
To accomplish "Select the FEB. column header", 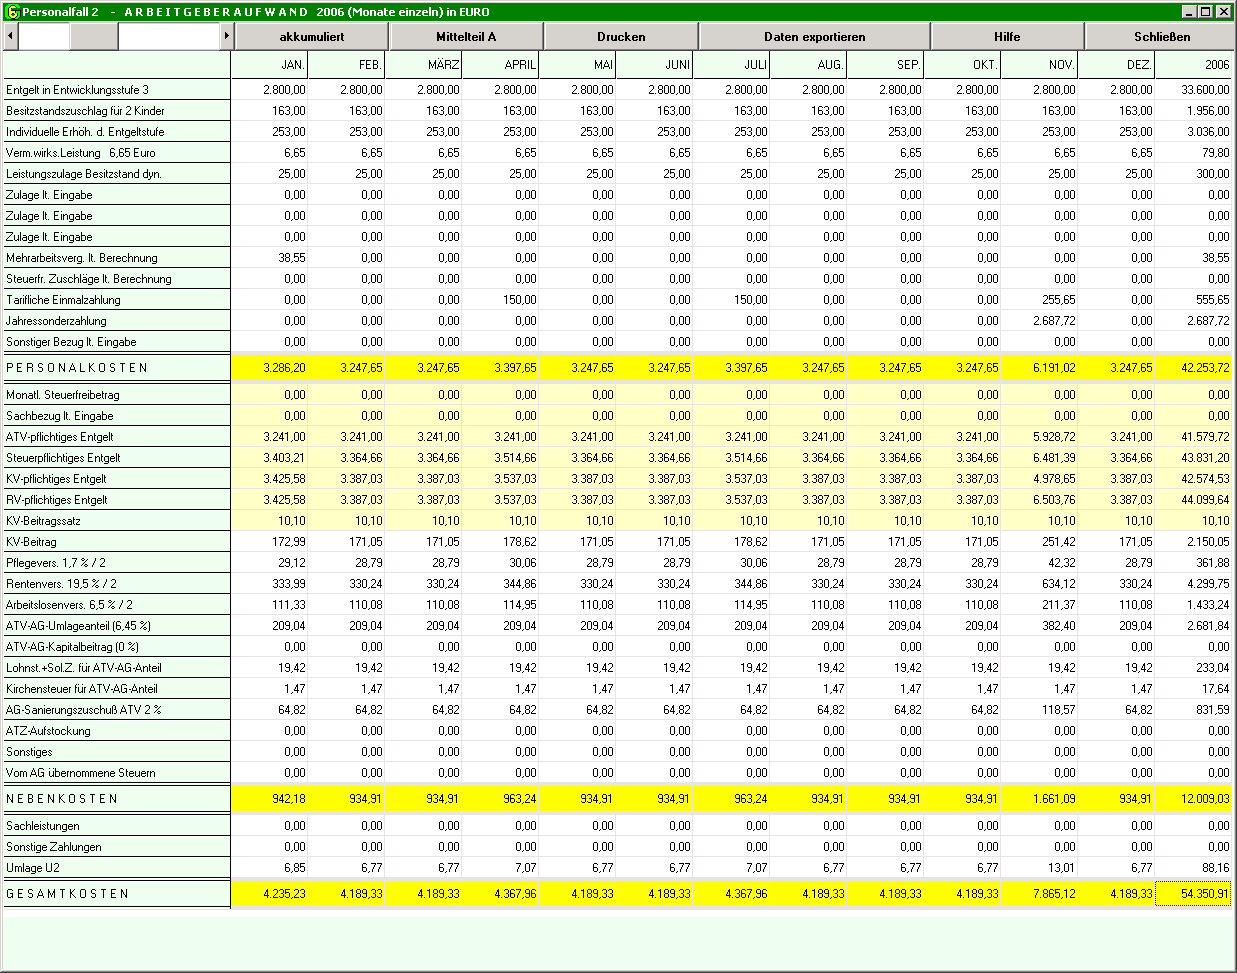I will tap(347, 65).
